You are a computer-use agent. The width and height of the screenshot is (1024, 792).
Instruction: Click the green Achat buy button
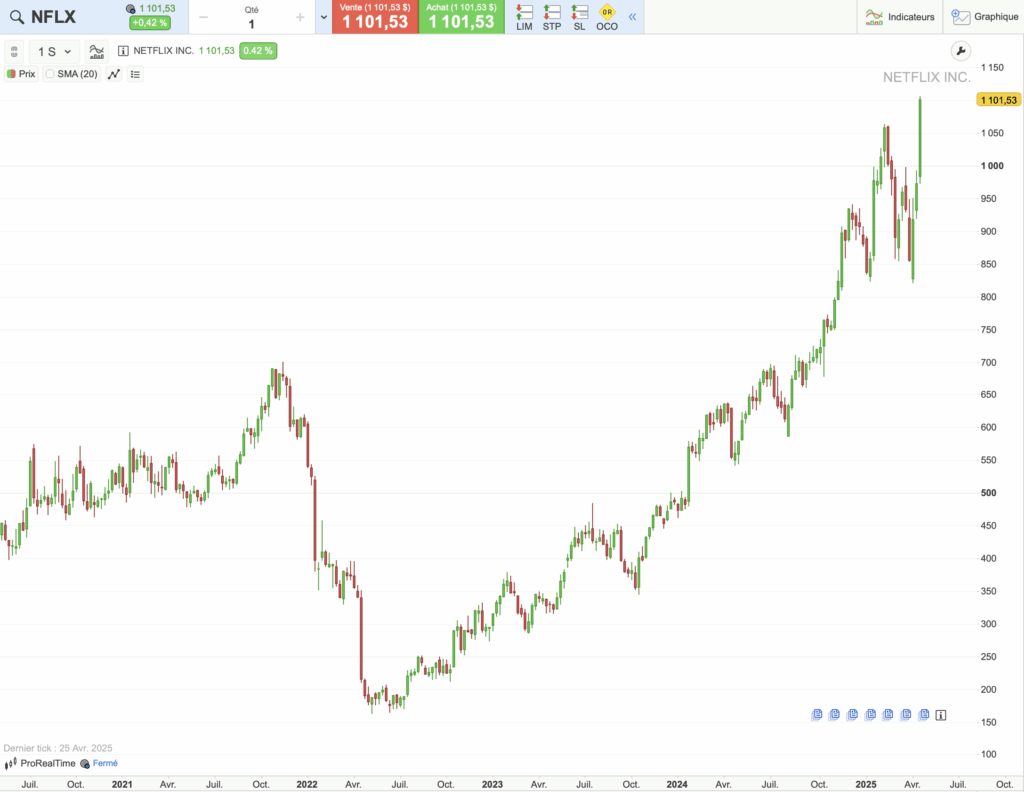pyautogui.click(x=461, y=17)
